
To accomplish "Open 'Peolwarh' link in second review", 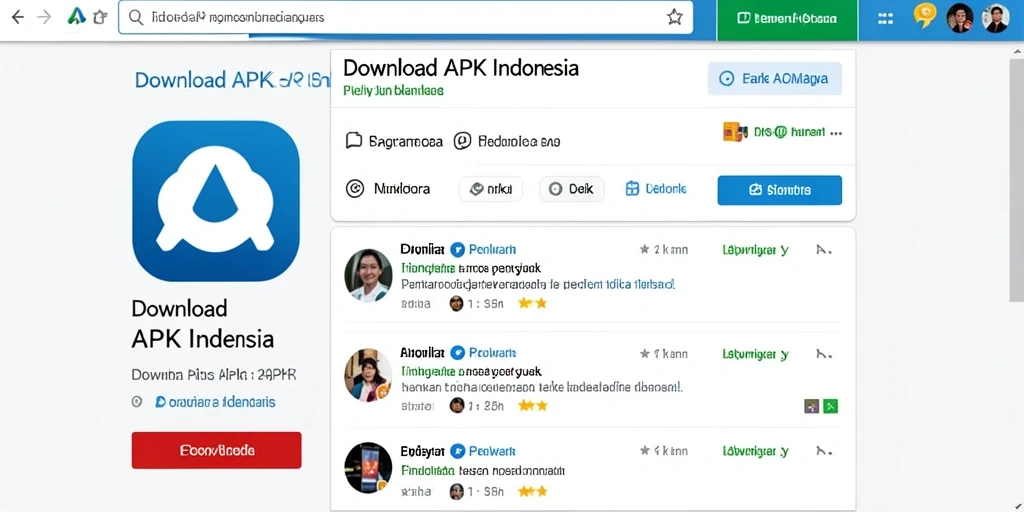I will [492, 353].
